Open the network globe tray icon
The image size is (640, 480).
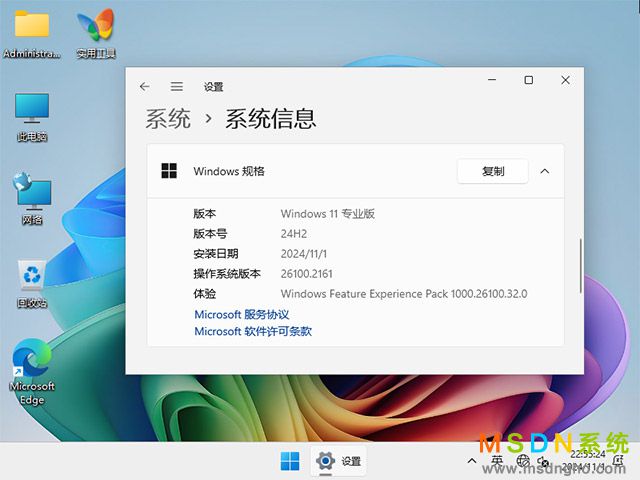pos(523,461)
